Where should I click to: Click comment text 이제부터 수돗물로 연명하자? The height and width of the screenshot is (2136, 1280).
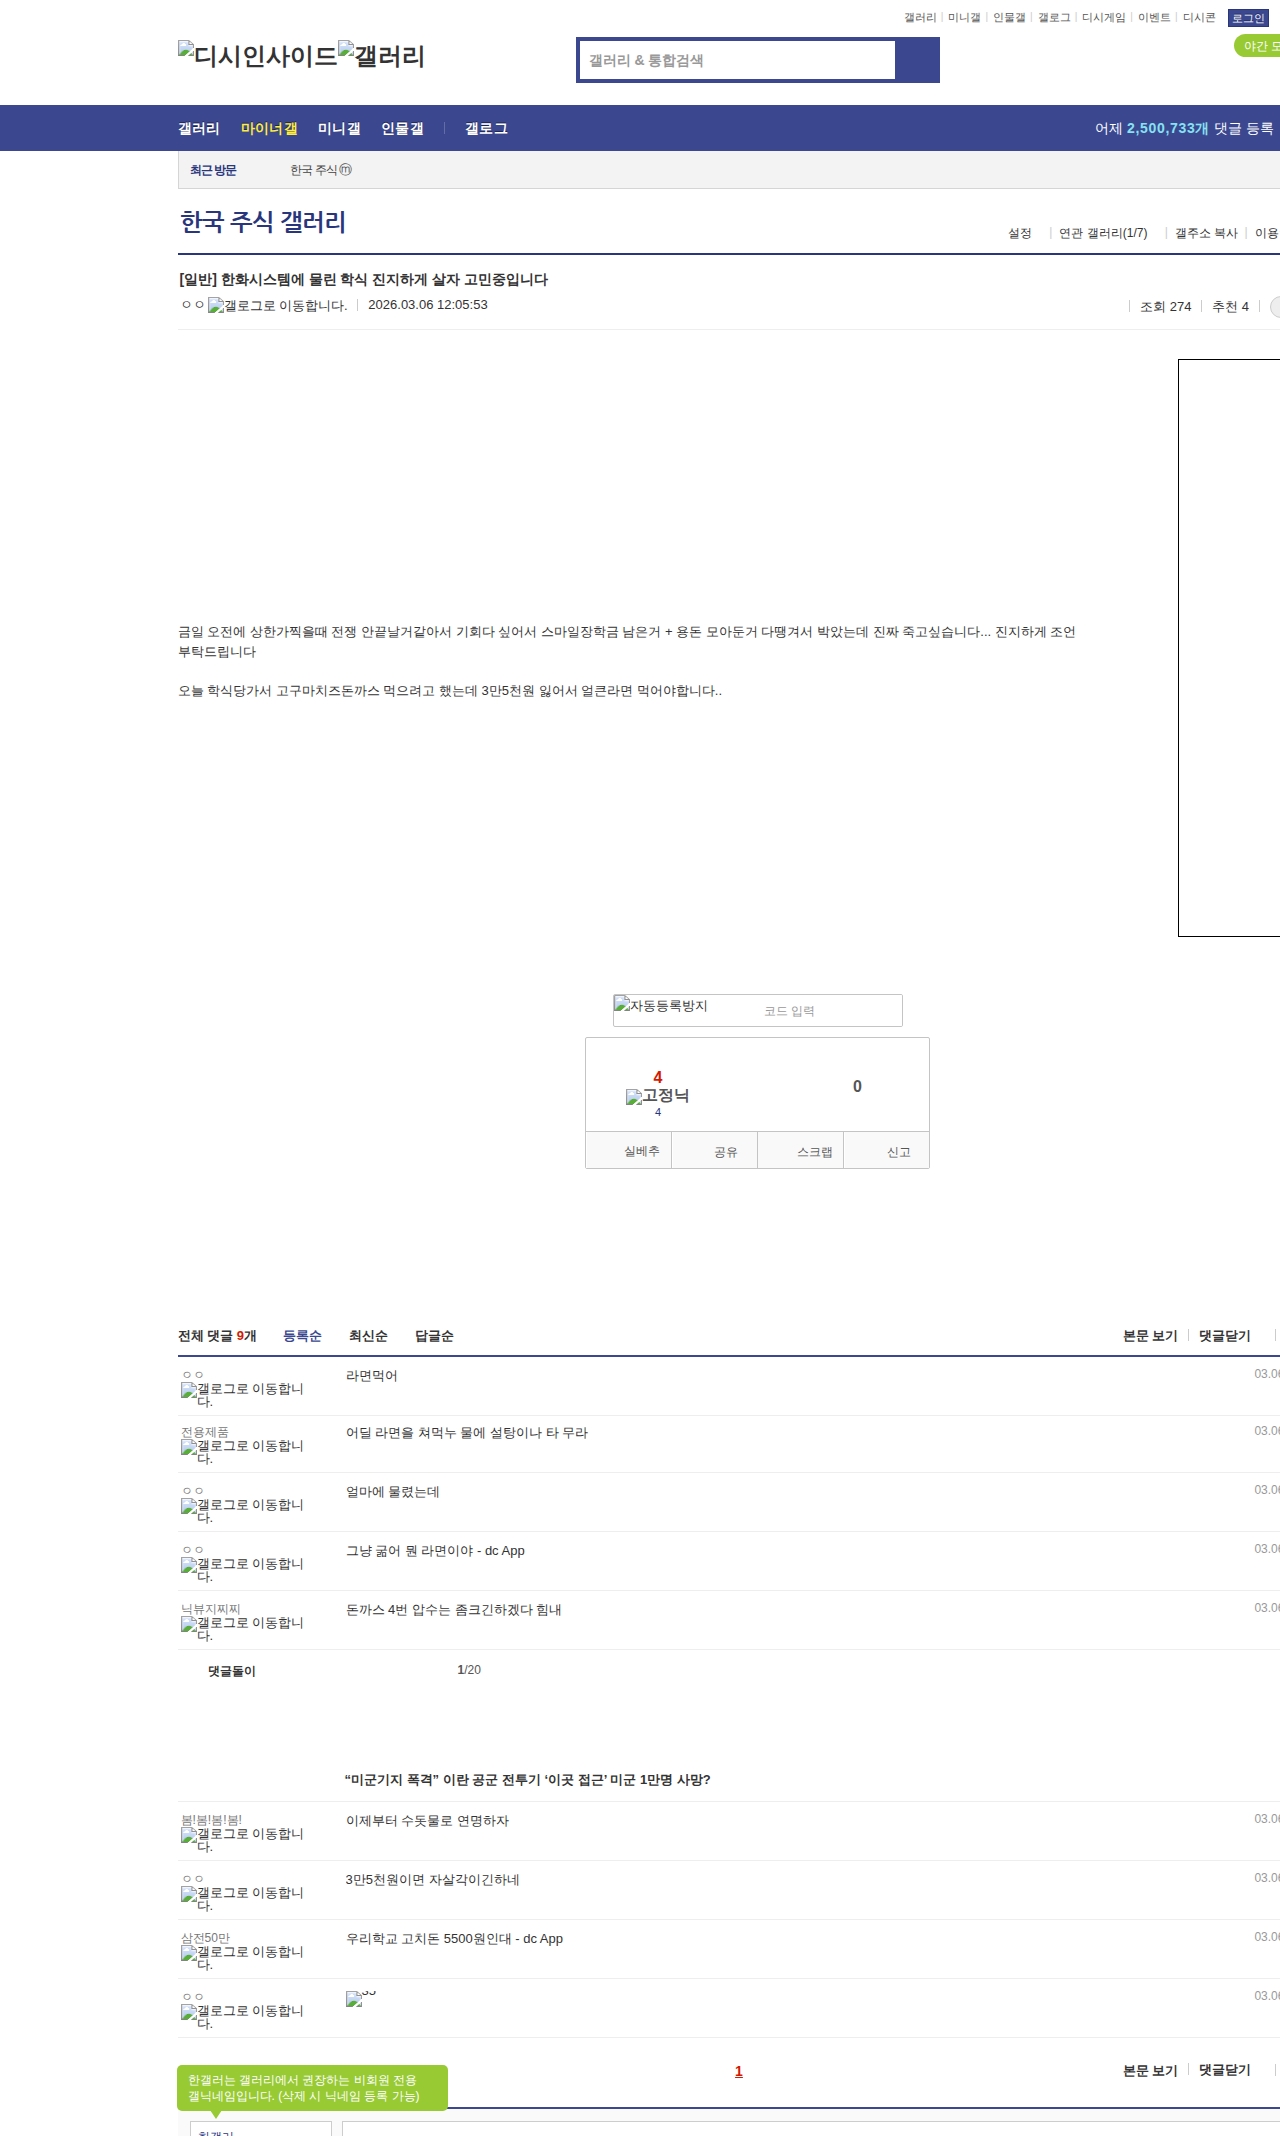(427, 1821)
